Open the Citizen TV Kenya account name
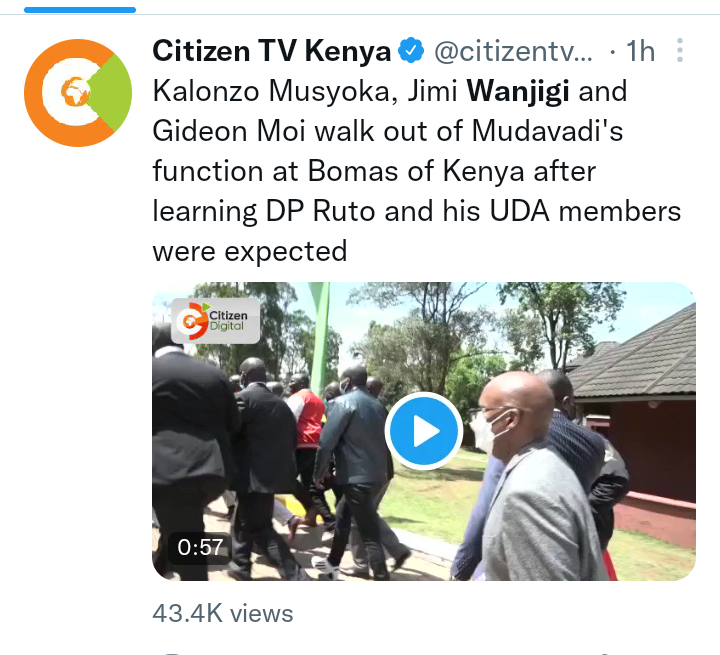The image size is (720, 655). click(271, 51)
